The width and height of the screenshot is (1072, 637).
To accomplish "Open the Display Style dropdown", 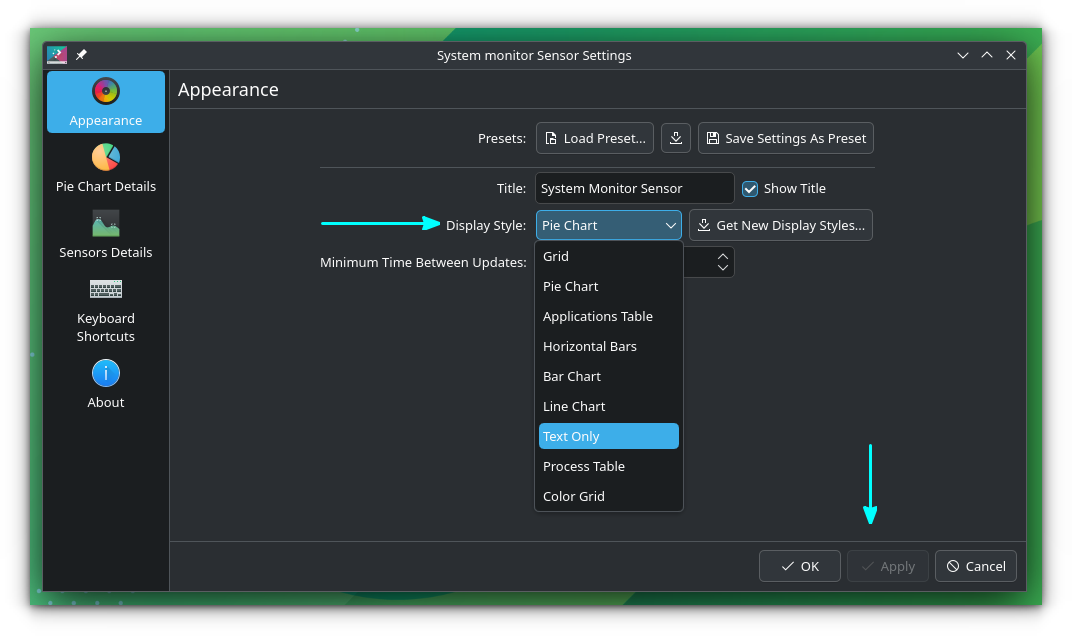I will [x=608, y=225].
